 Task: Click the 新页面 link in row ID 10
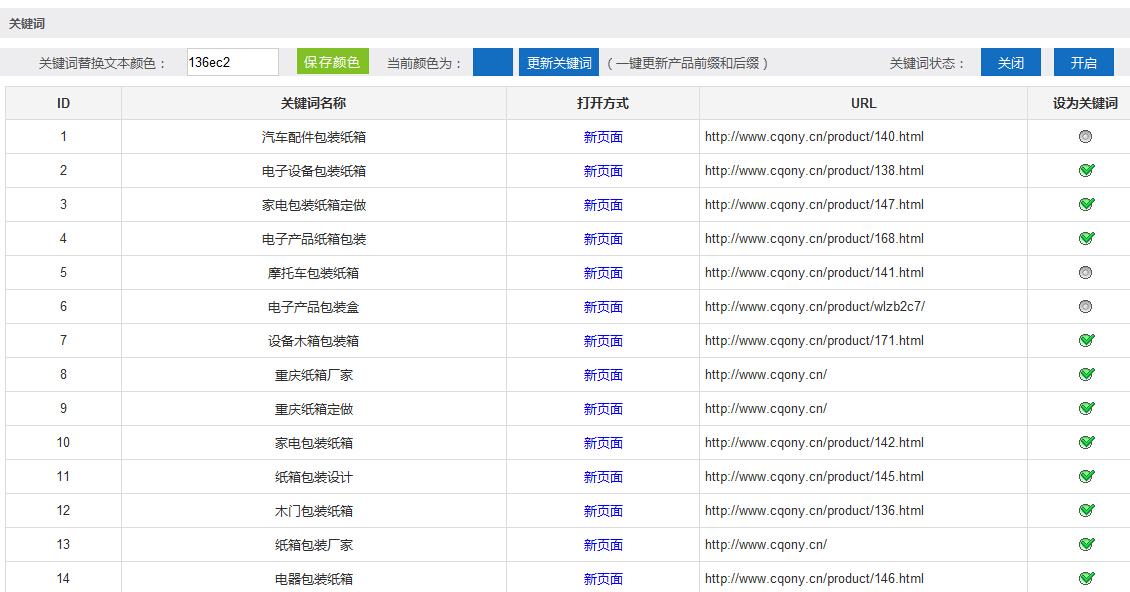click(603, 443)
